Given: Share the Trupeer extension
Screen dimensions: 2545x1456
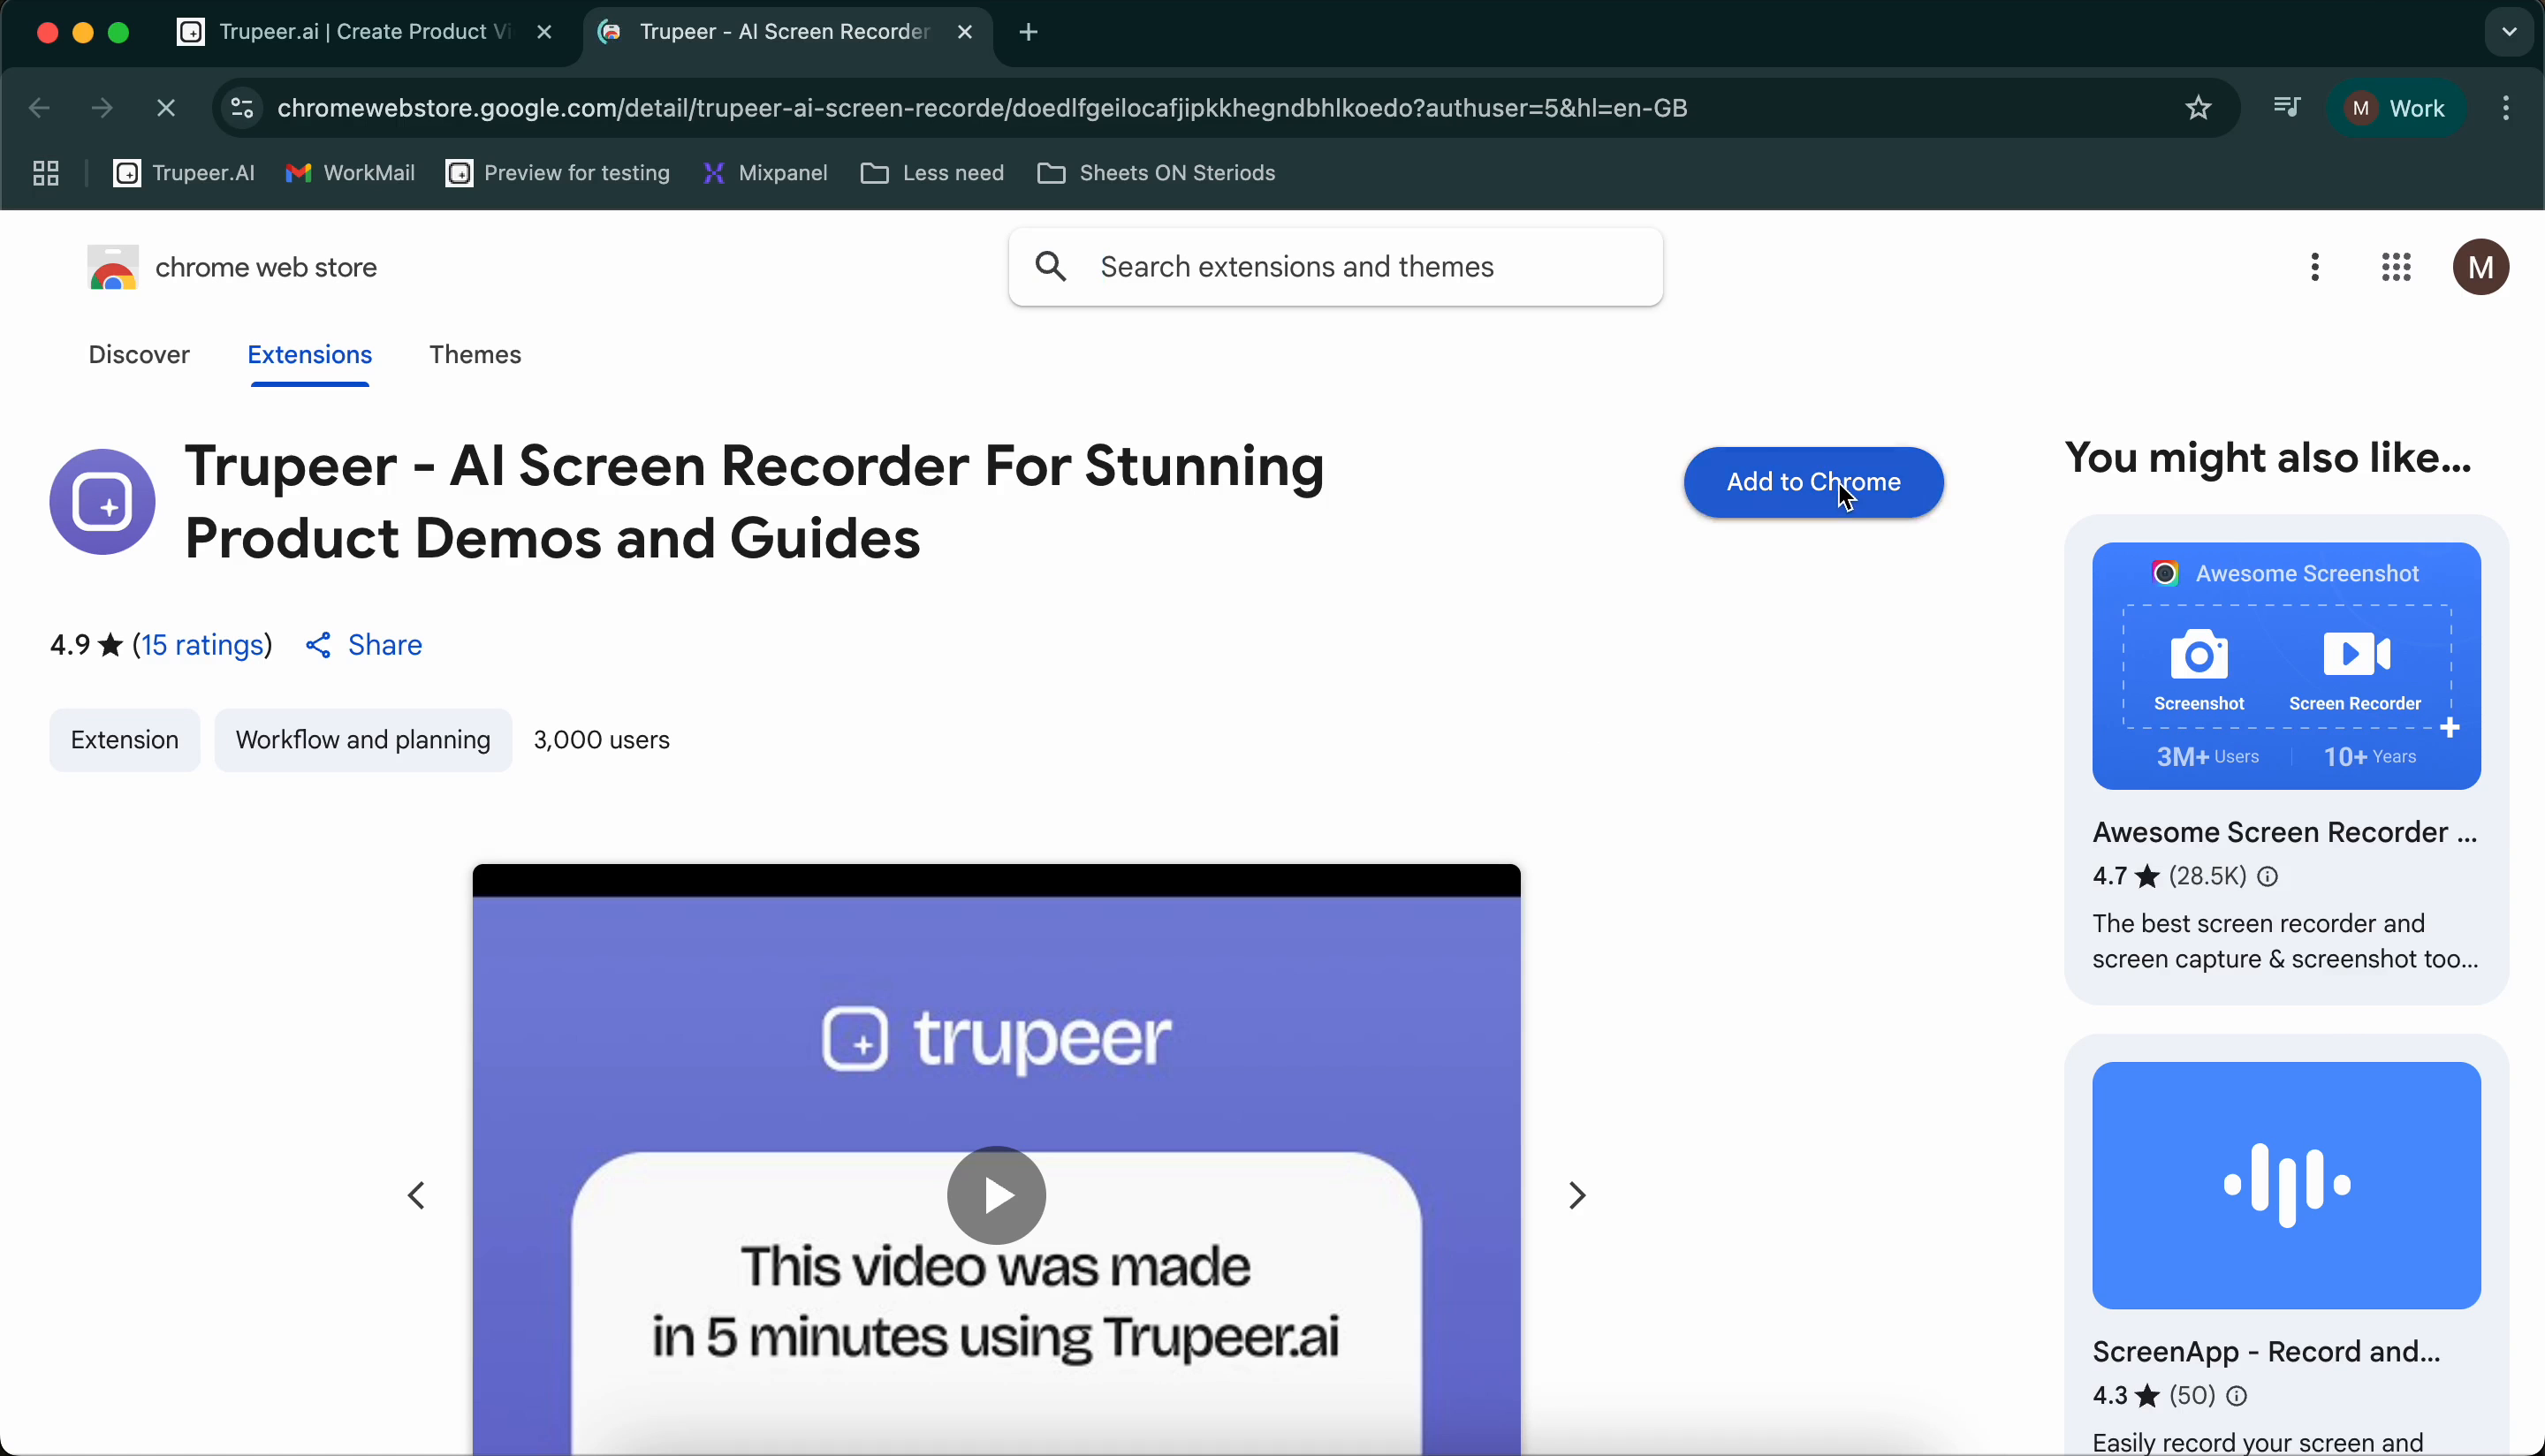Looking at the screenshot, I should [363, 645].
